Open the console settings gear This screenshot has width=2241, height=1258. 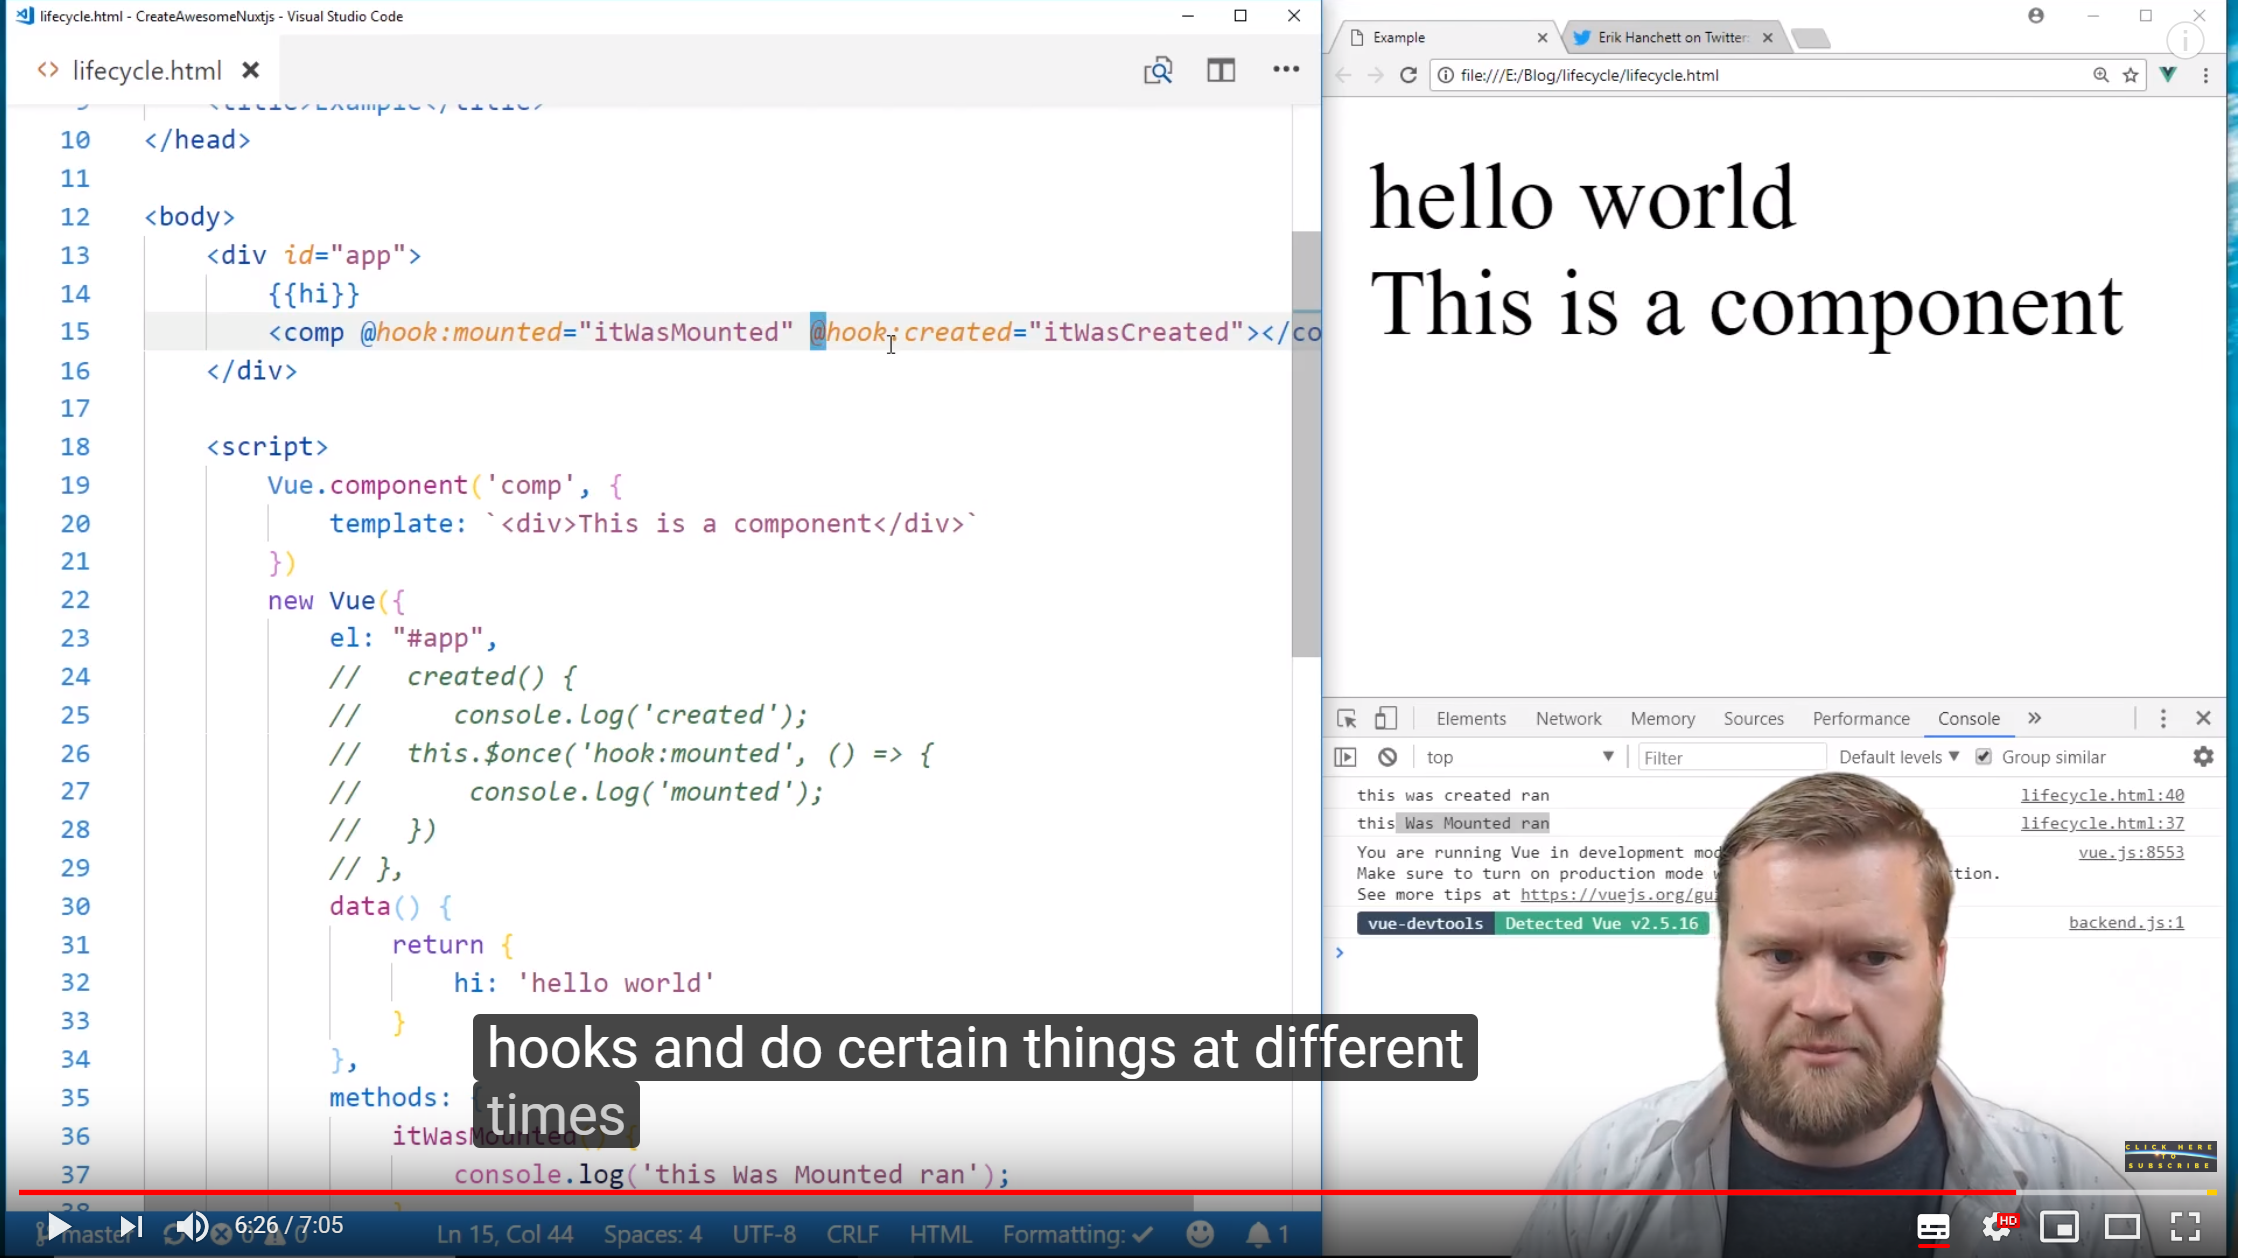2203,757
